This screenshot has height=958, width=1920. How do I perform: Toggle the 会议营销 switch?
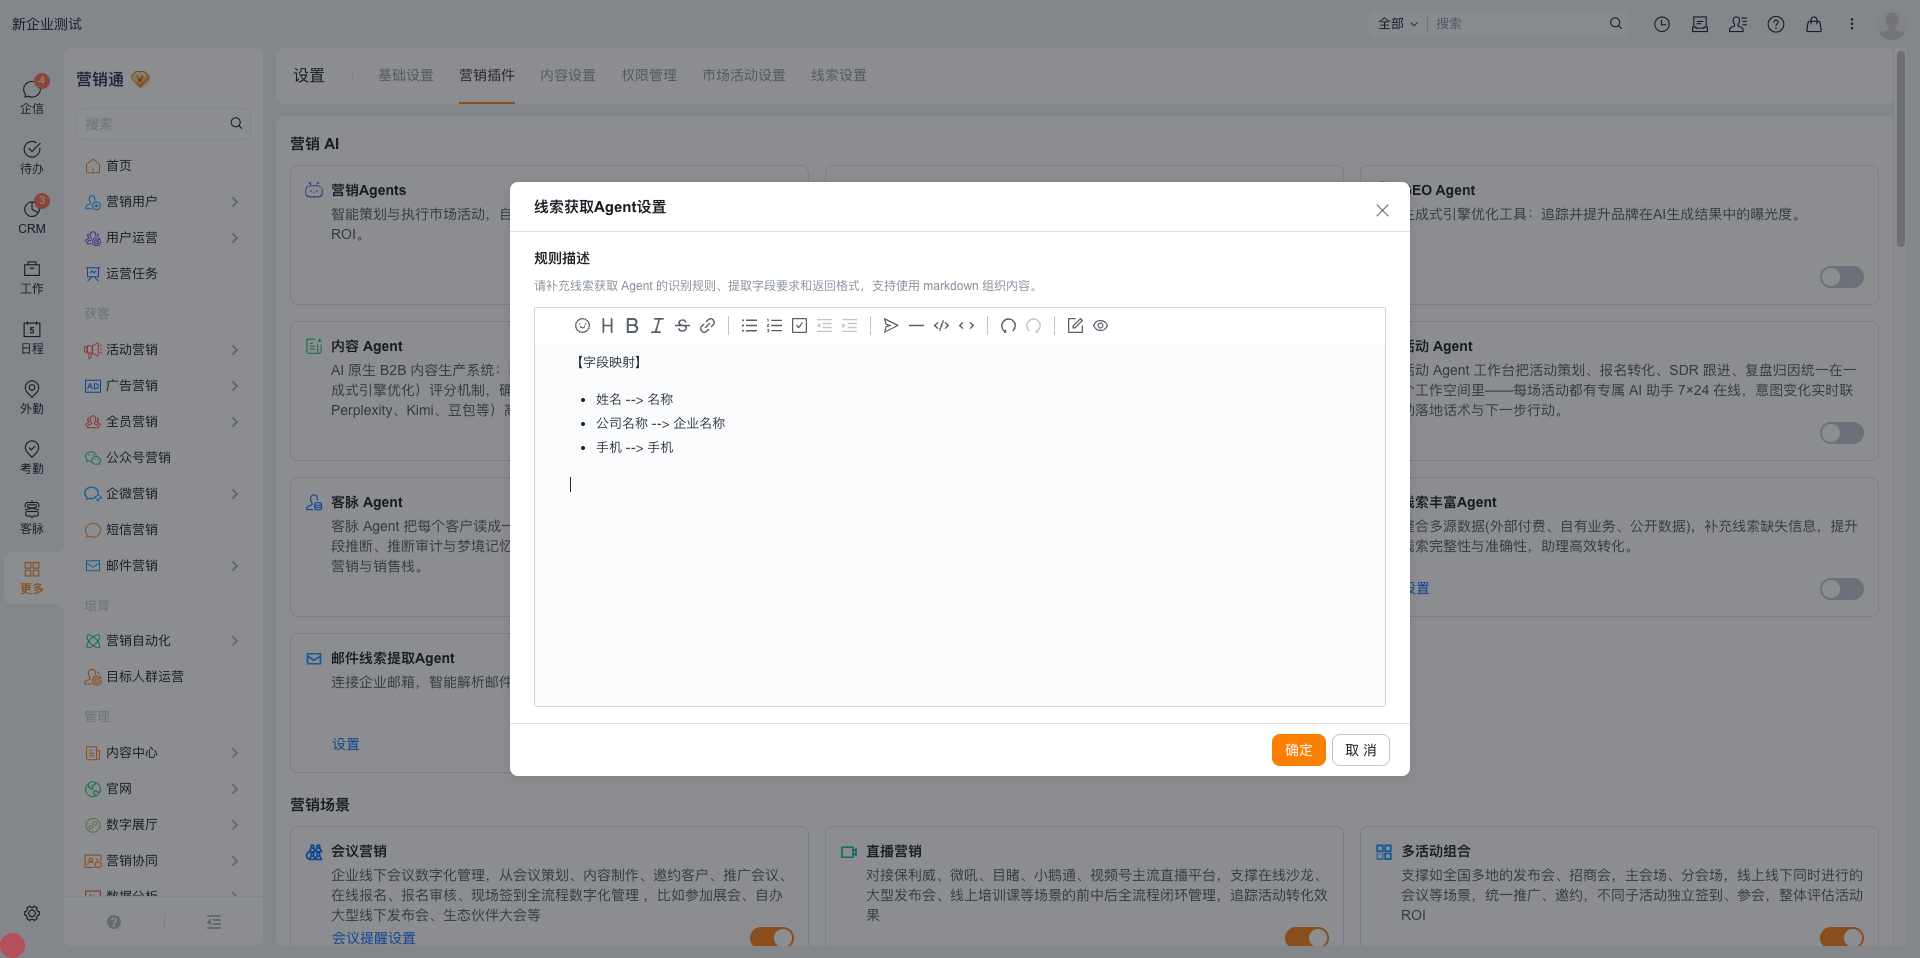pos(771,937)
